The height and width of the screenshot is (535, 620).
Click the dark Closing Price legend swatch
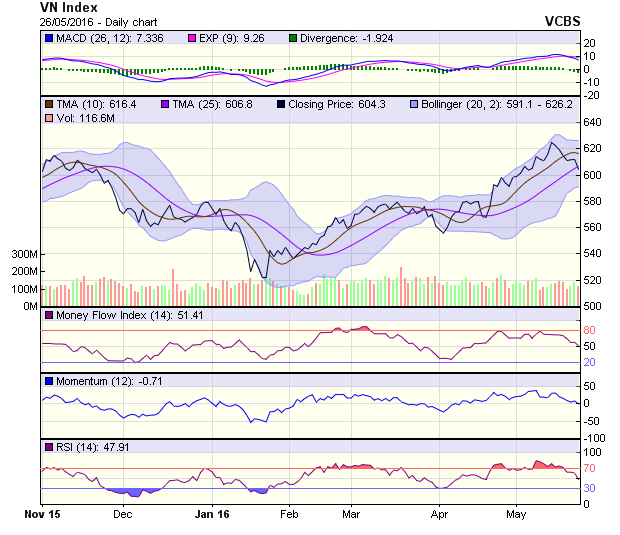pyautogui.click(x=281, y=104)
